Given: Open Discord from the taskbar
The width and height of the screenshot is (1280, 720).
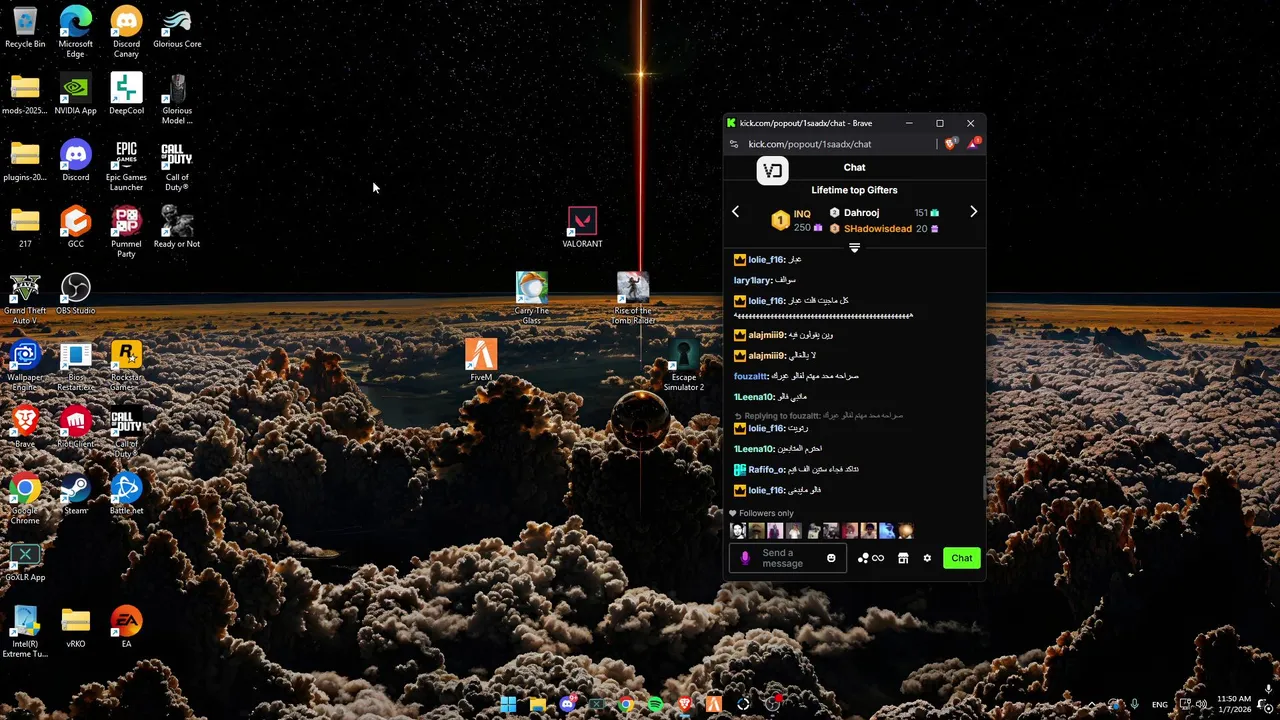Looking at the screenshot, I should pyautogui.click(x=567, y=704).
